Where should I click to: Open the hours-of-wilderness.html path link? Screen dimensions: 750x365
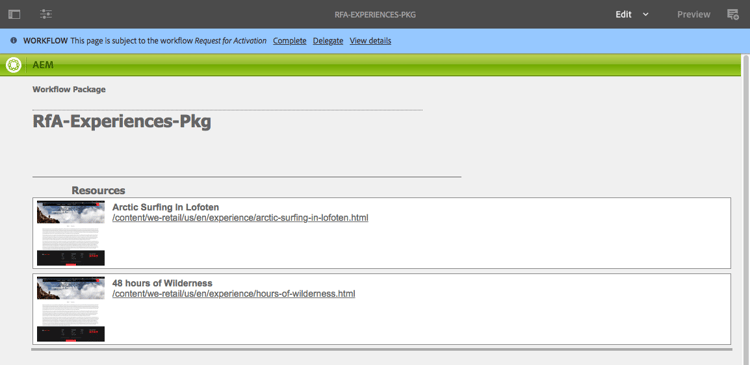click(233, 294)
